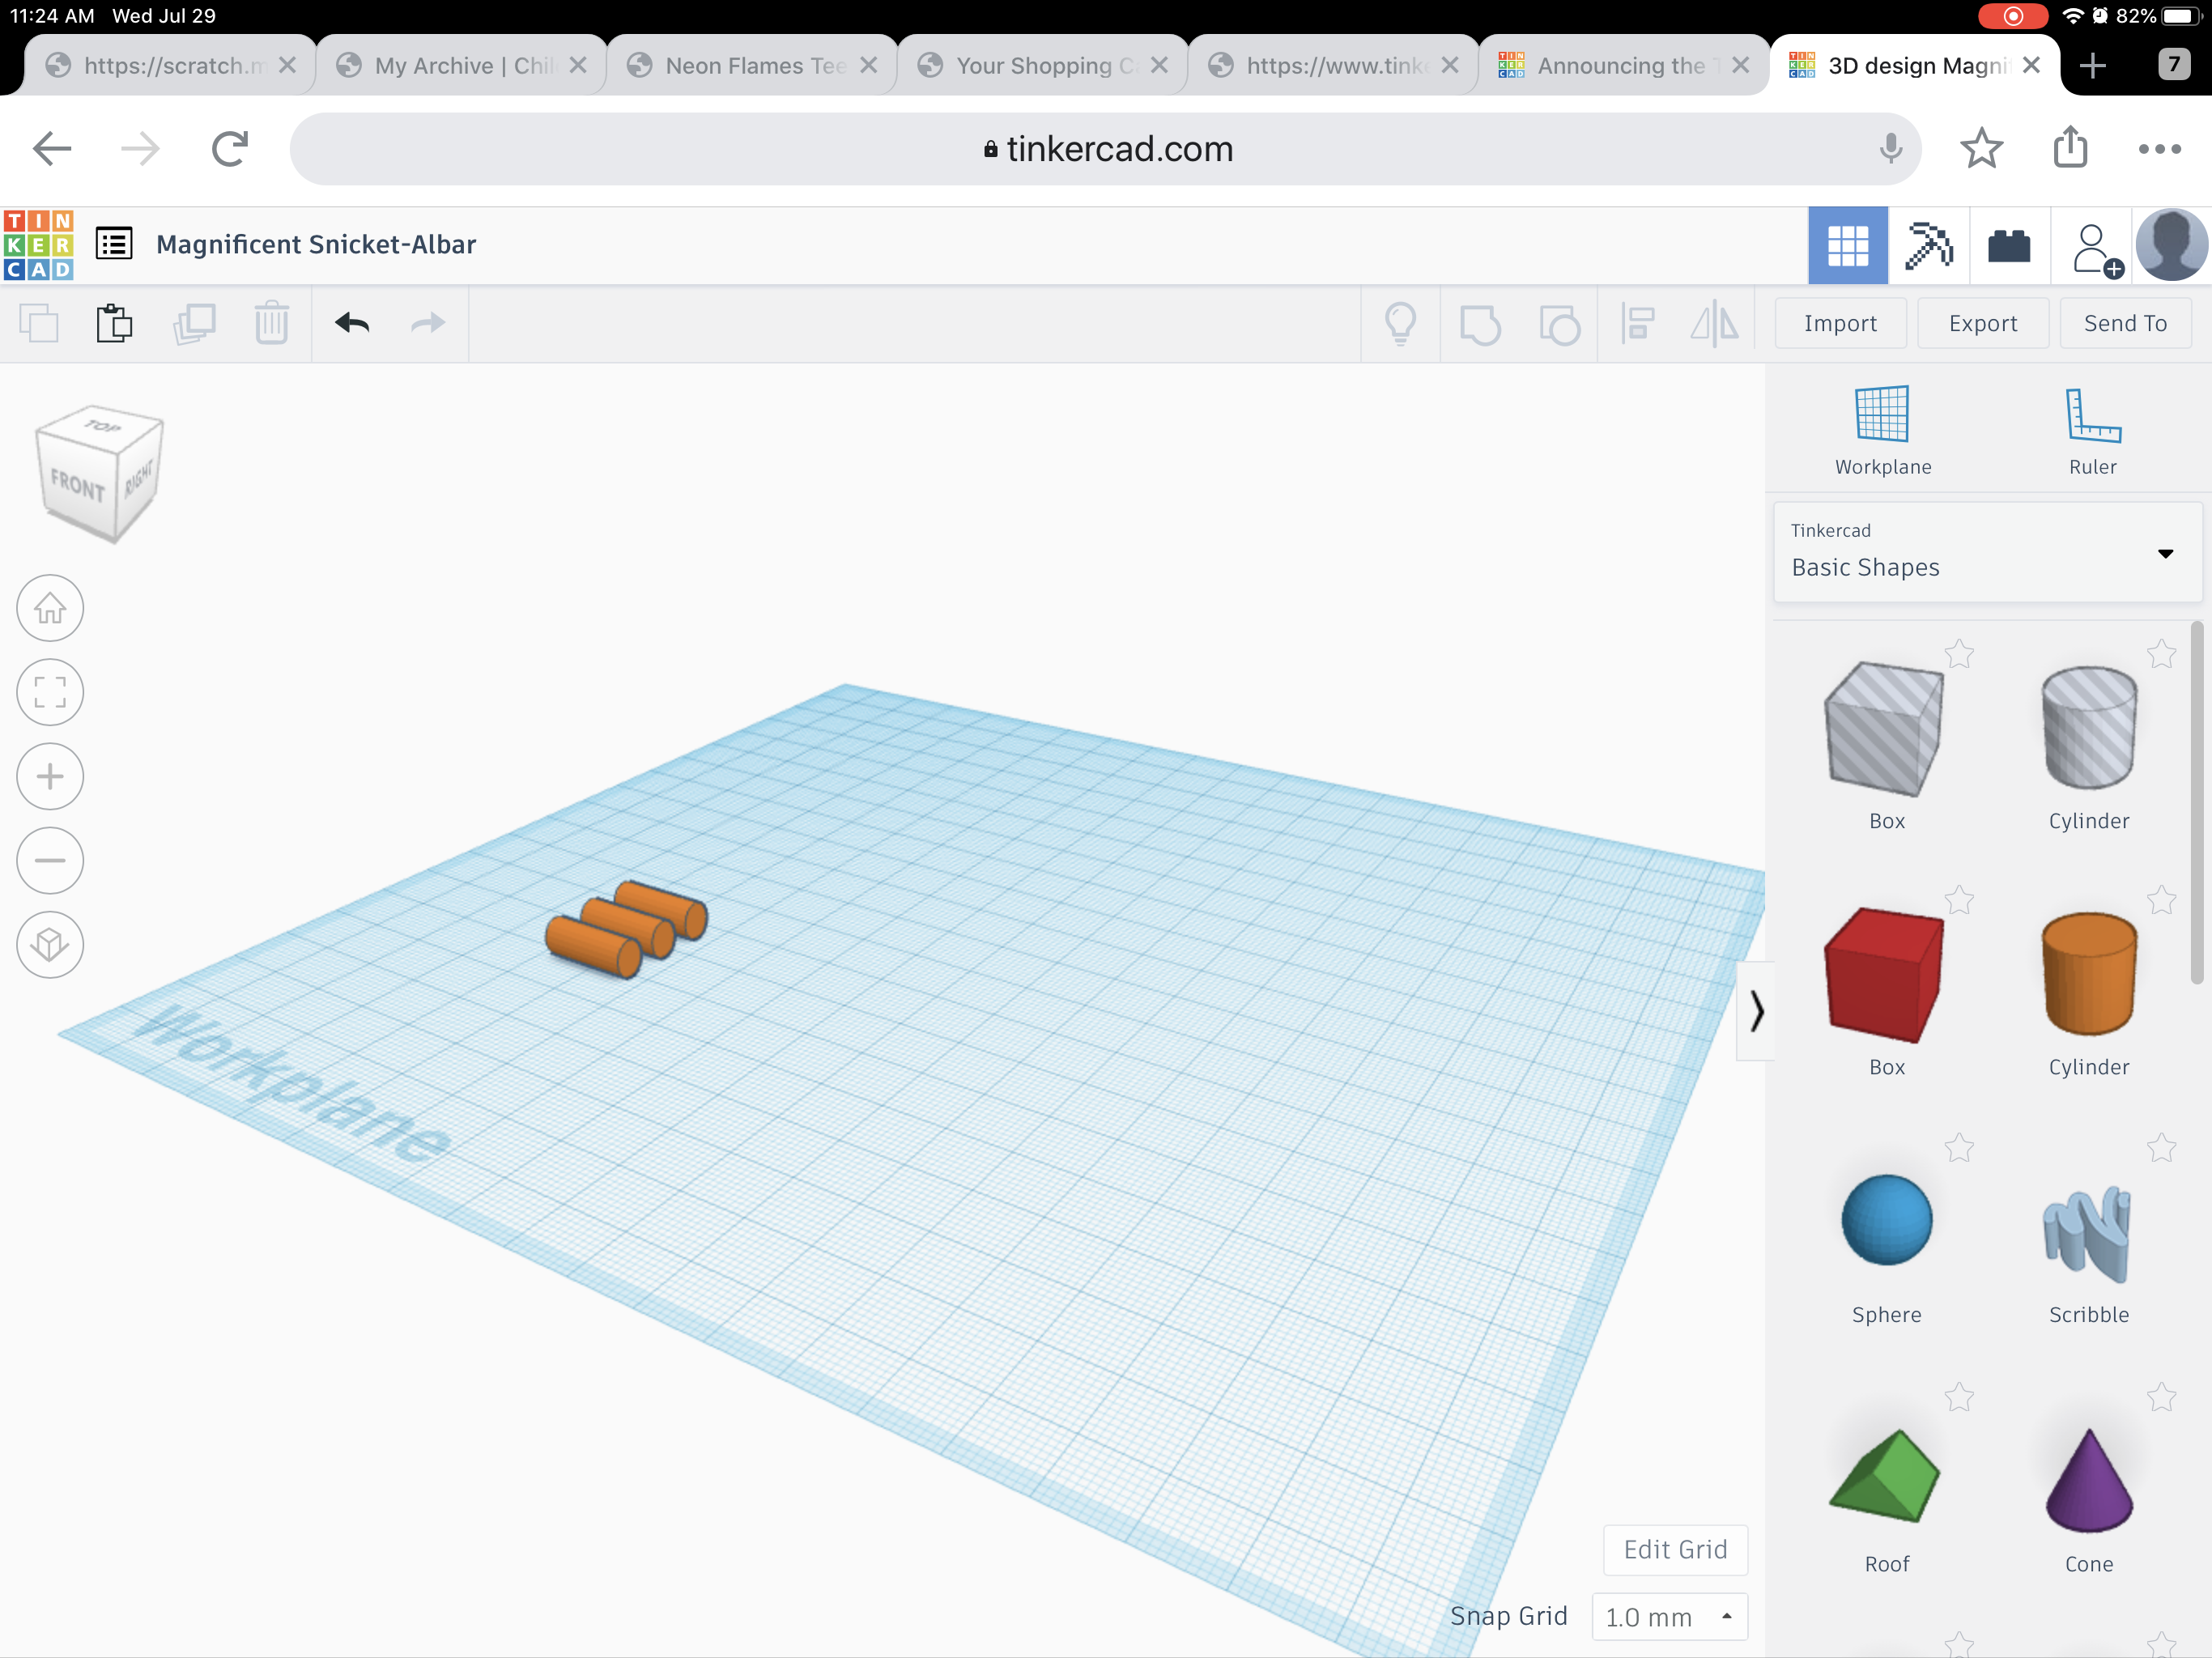This screenshot has height=1658, width=2212.
Task: Select the Workplane tool
Action: [1883, 430]
